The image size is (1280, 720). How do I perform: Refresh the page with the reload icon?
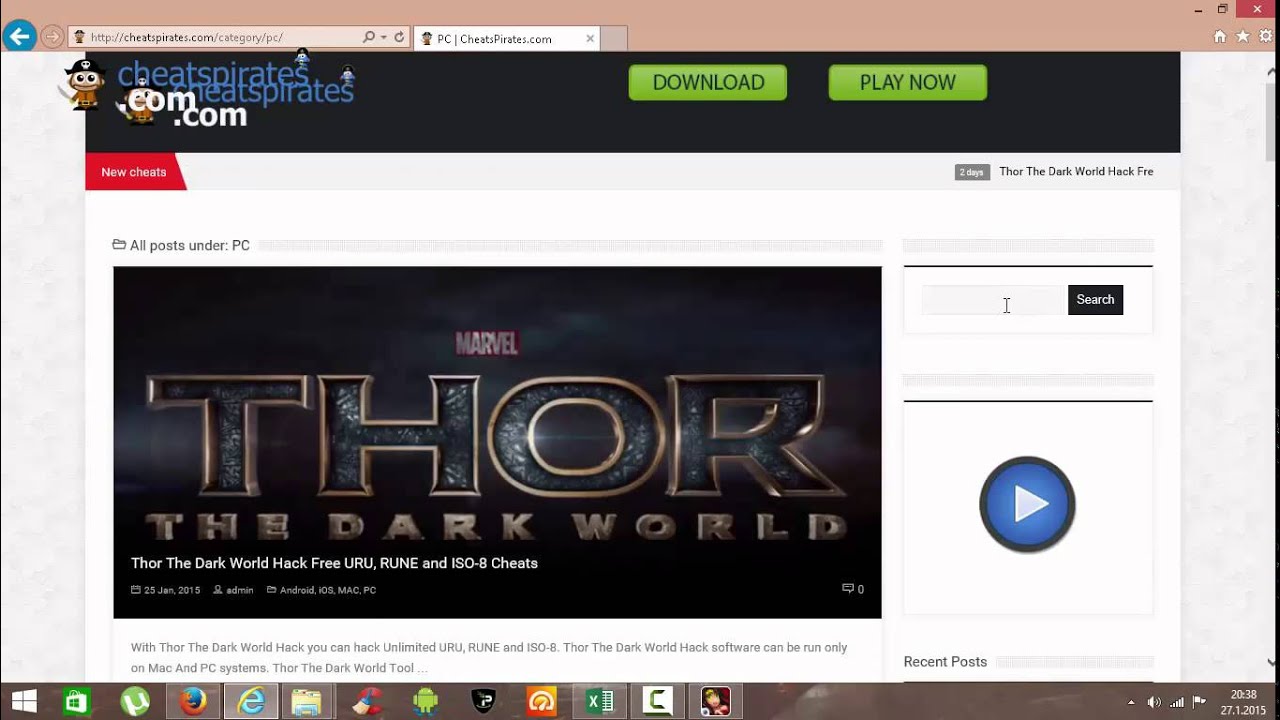(399, 37)
